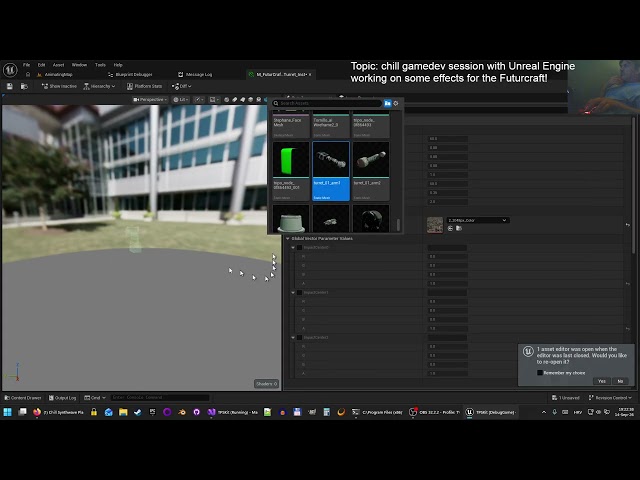Image resolution: width=640 pixels, height=480 pixels.
Task: Open asset picker settings gear
Action: (396, 103)
